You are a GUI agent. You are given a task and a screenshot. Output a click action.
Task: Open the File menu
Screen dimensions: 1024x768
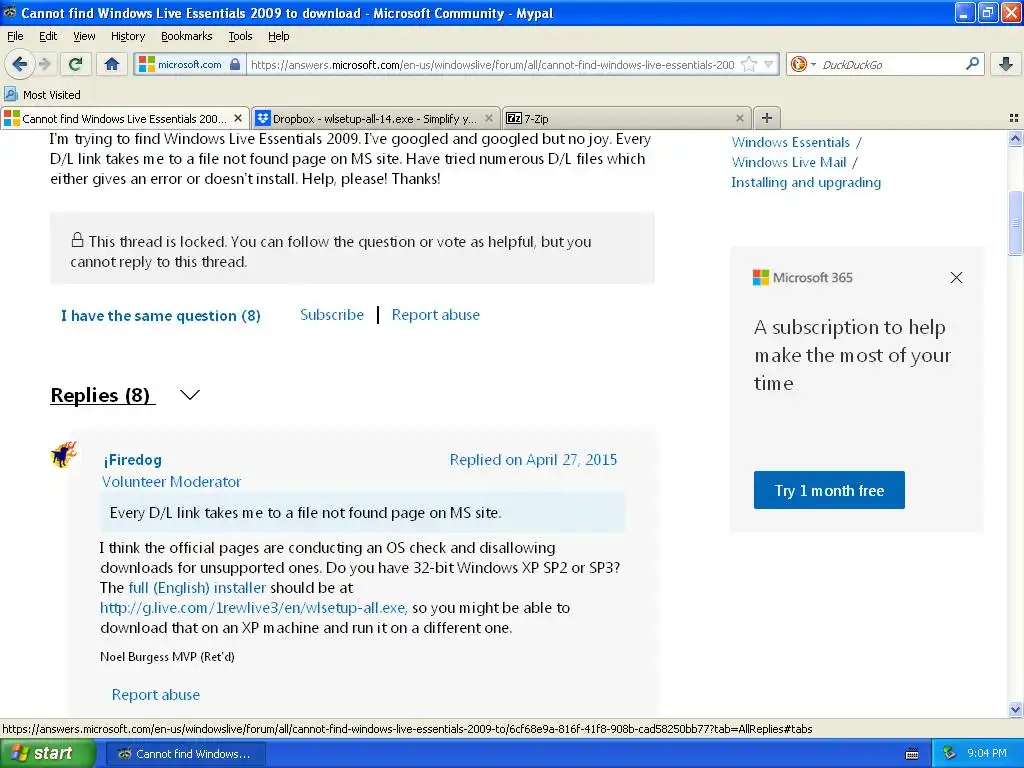pyautogui.click(x=15, y=36)
